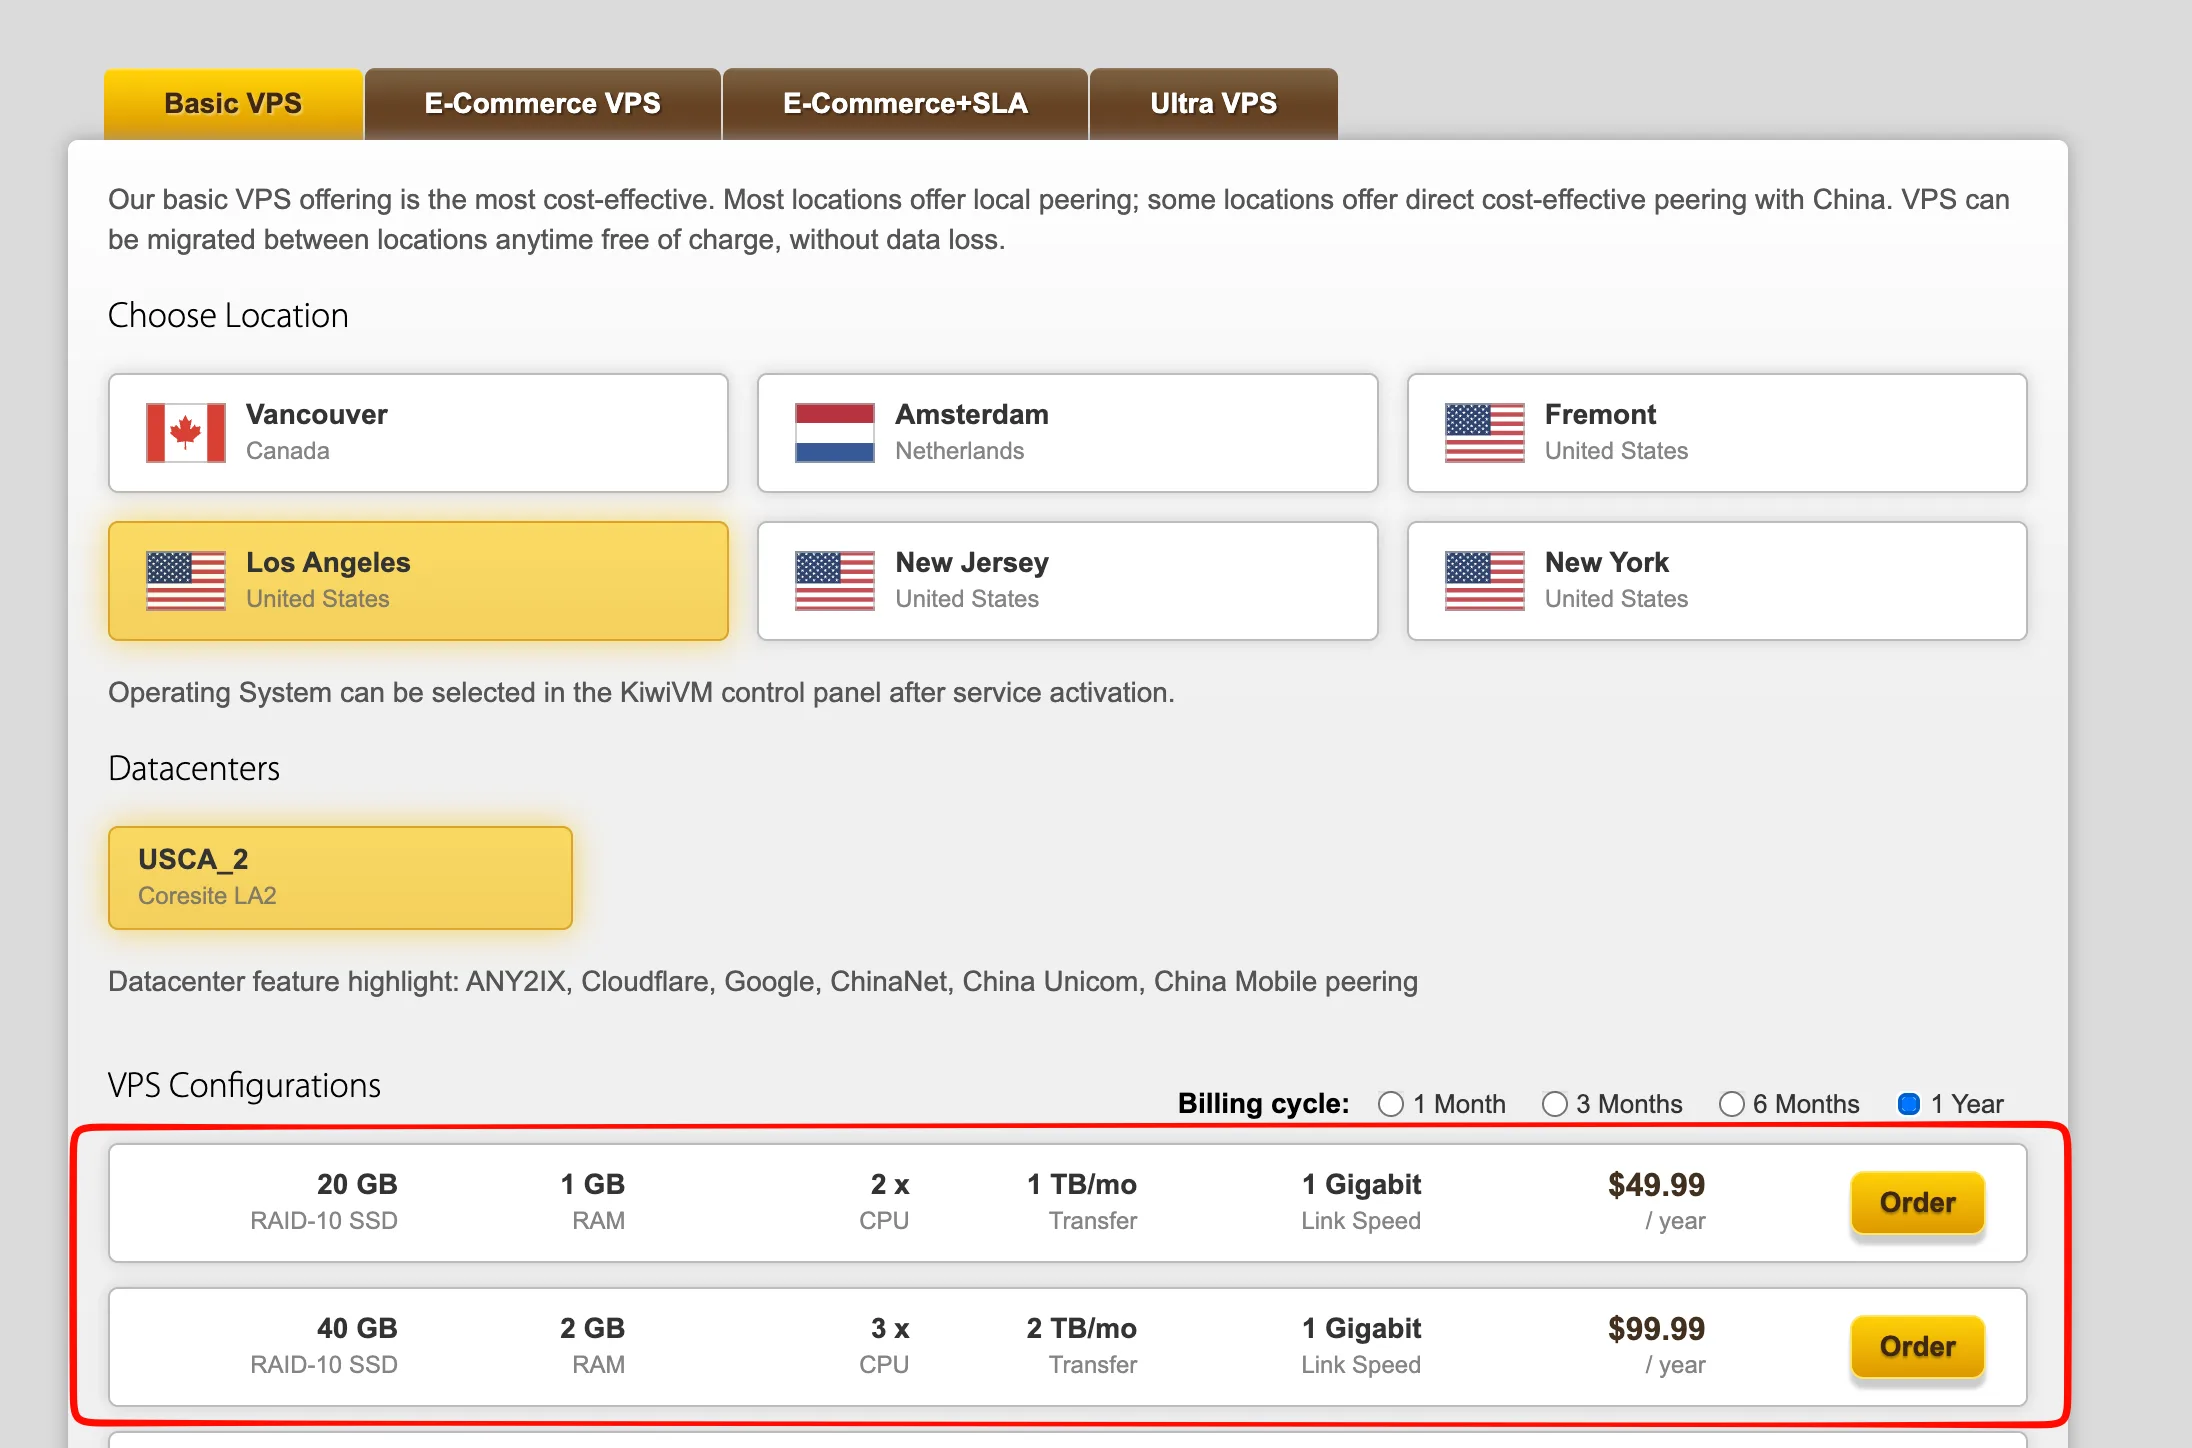Switch to the E-Commerce VPS tab
2192x1448 pixels.
(x=543, y=104)
